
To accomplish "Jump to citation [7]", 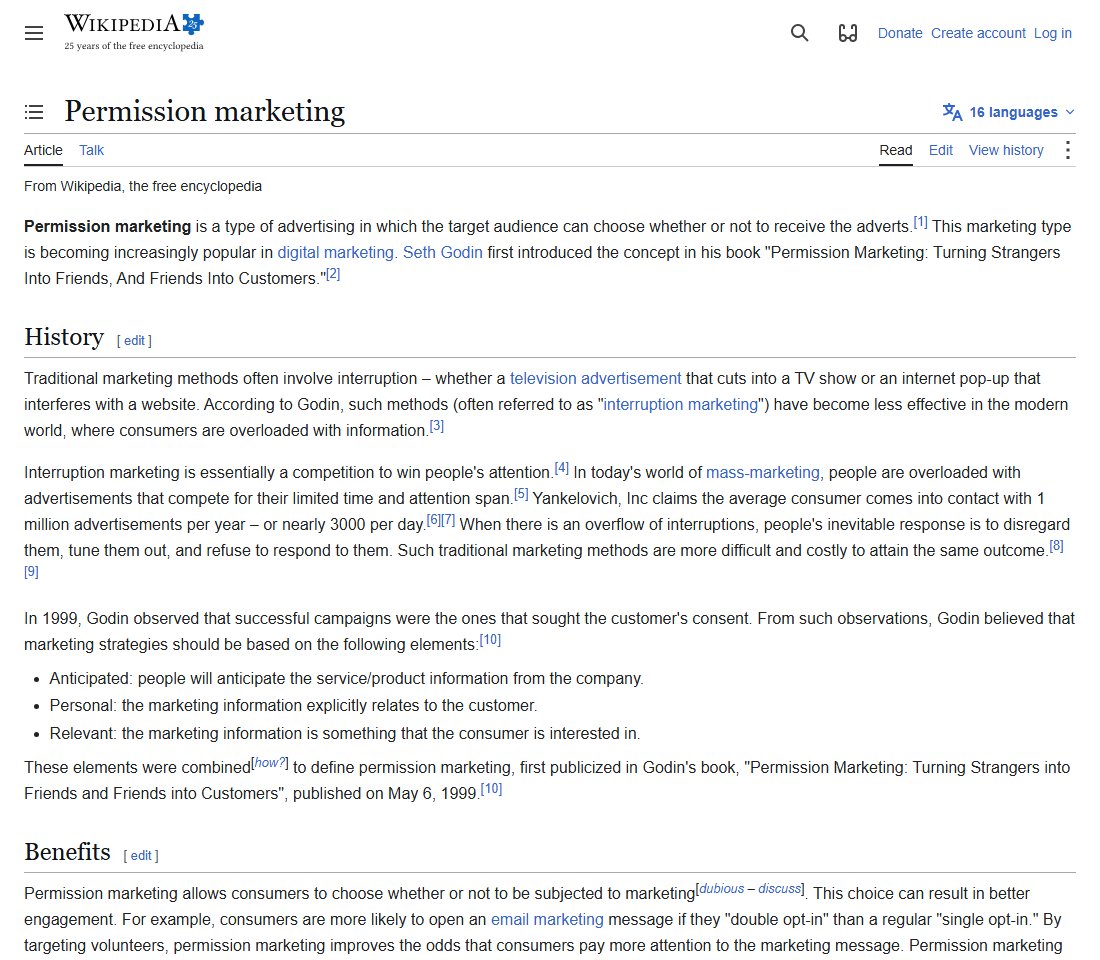I will click(x=448, y=520).
